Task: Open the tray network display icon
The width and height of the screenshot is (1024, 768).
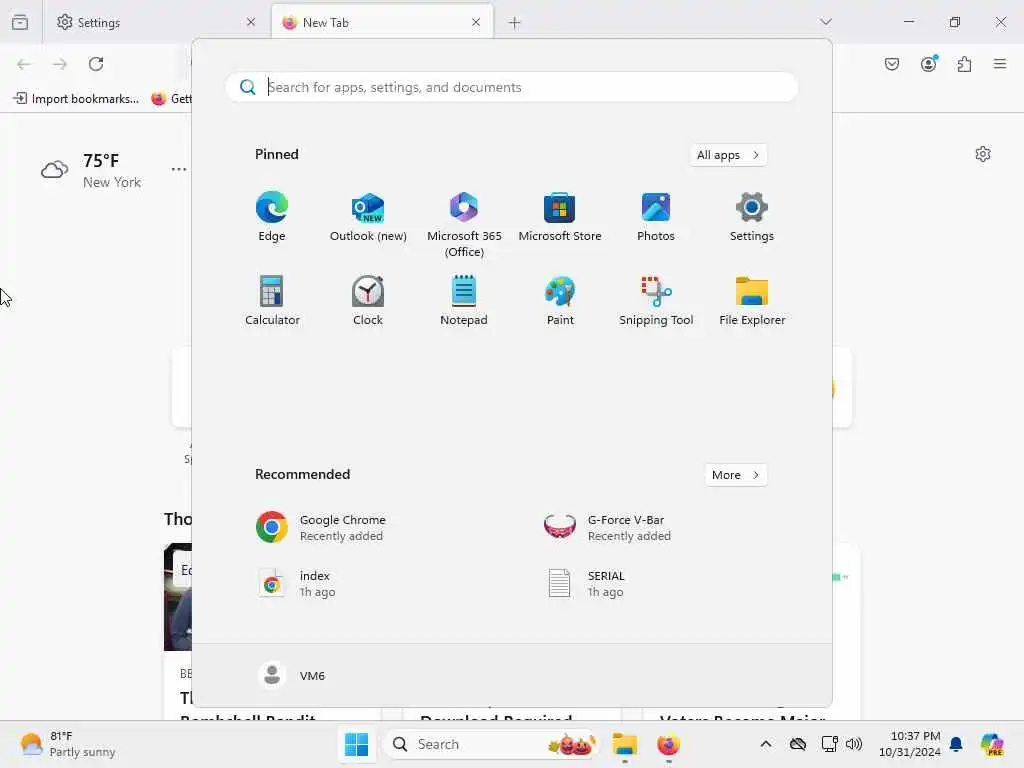Action: point(829,744)
